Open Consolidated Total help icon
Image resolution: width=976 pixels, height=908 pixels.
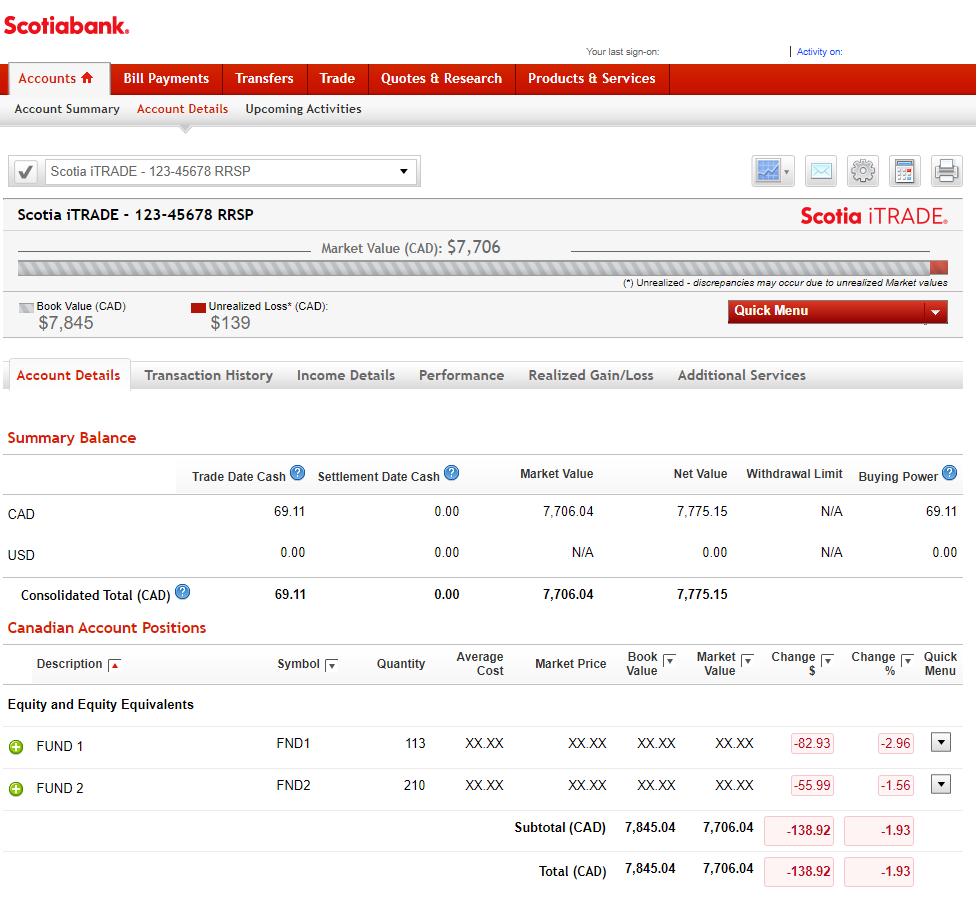point(182,592)
